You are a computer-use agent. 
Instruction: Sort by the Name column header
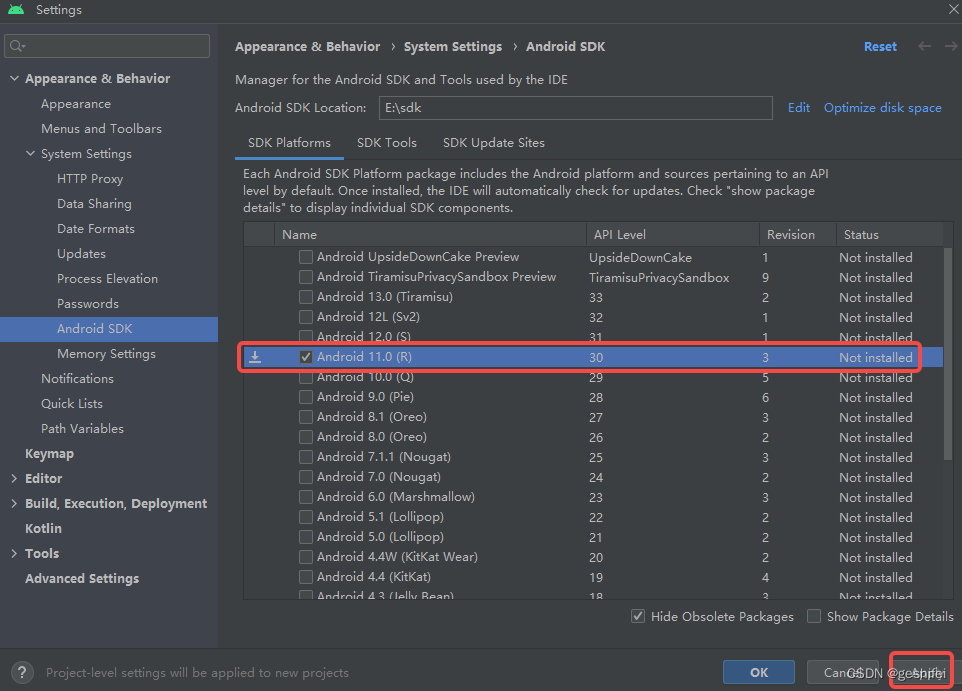pyautogui.click(x=430, y=234)
